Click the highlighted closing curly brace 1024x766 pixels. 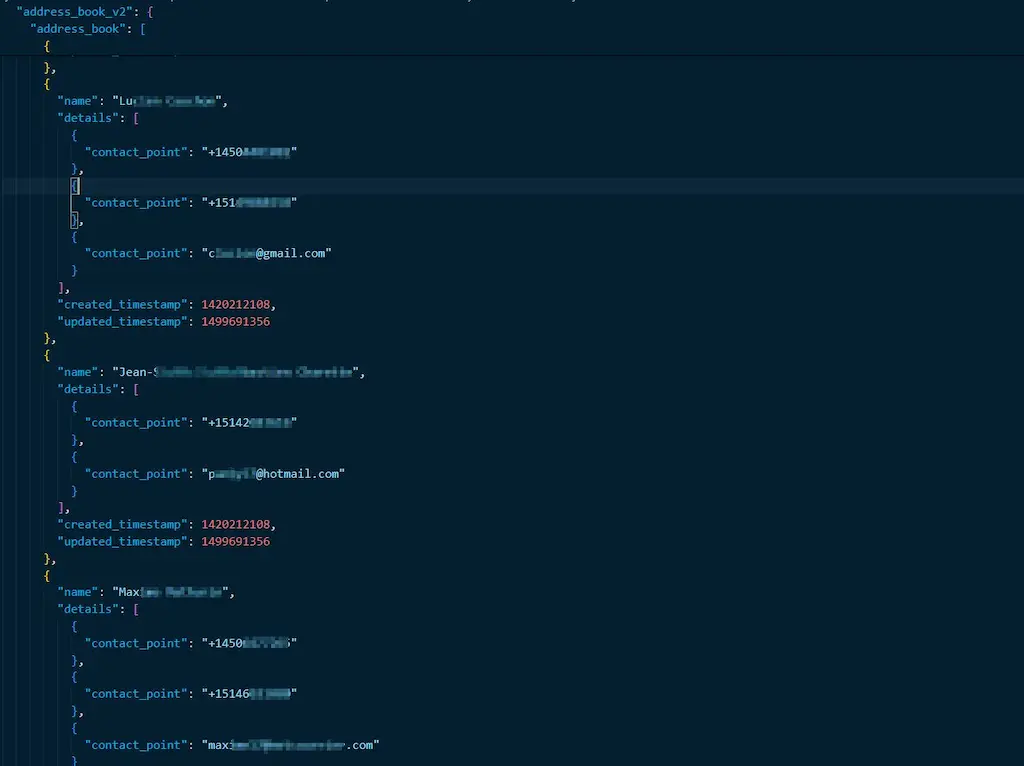pyautogui.click(x=74, y=220)
